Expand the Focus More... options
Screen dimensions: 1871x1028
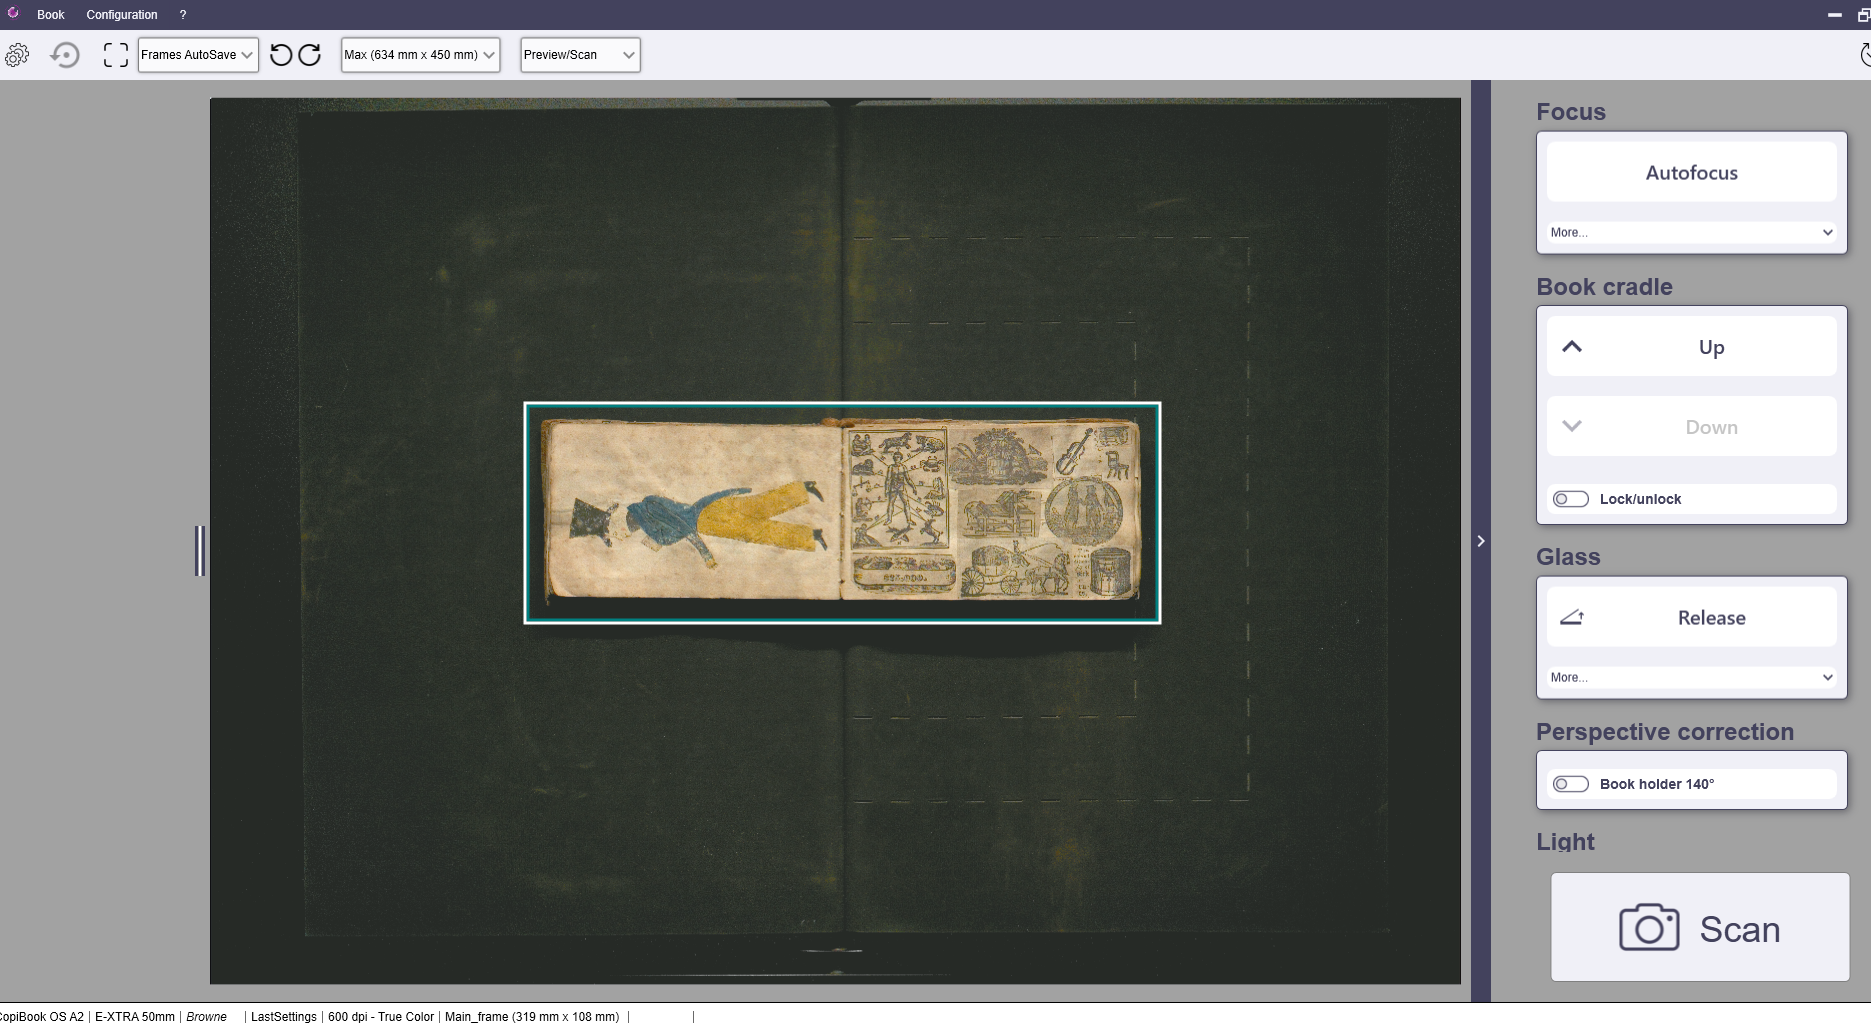[x=1691, y=232]
